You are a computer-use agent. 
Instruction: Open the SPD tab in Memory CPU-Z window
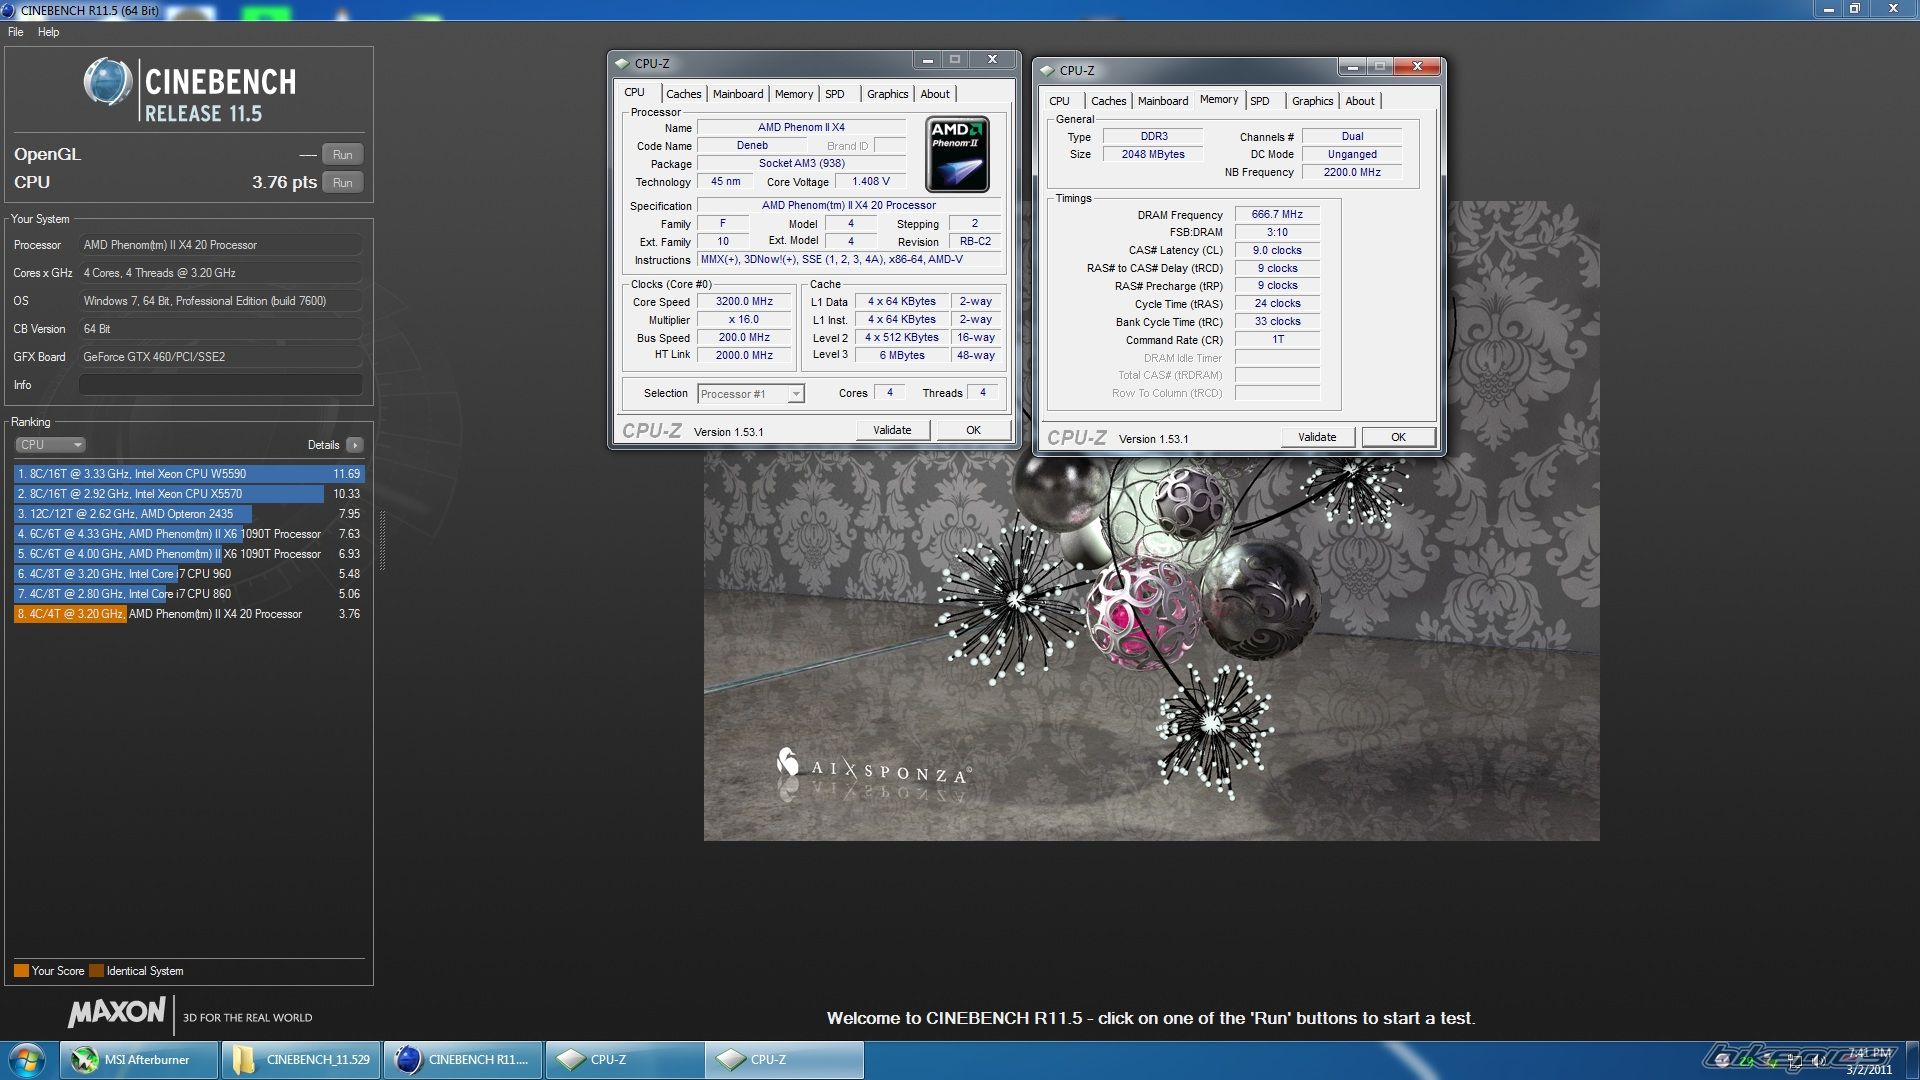[x=1260, y=101]
